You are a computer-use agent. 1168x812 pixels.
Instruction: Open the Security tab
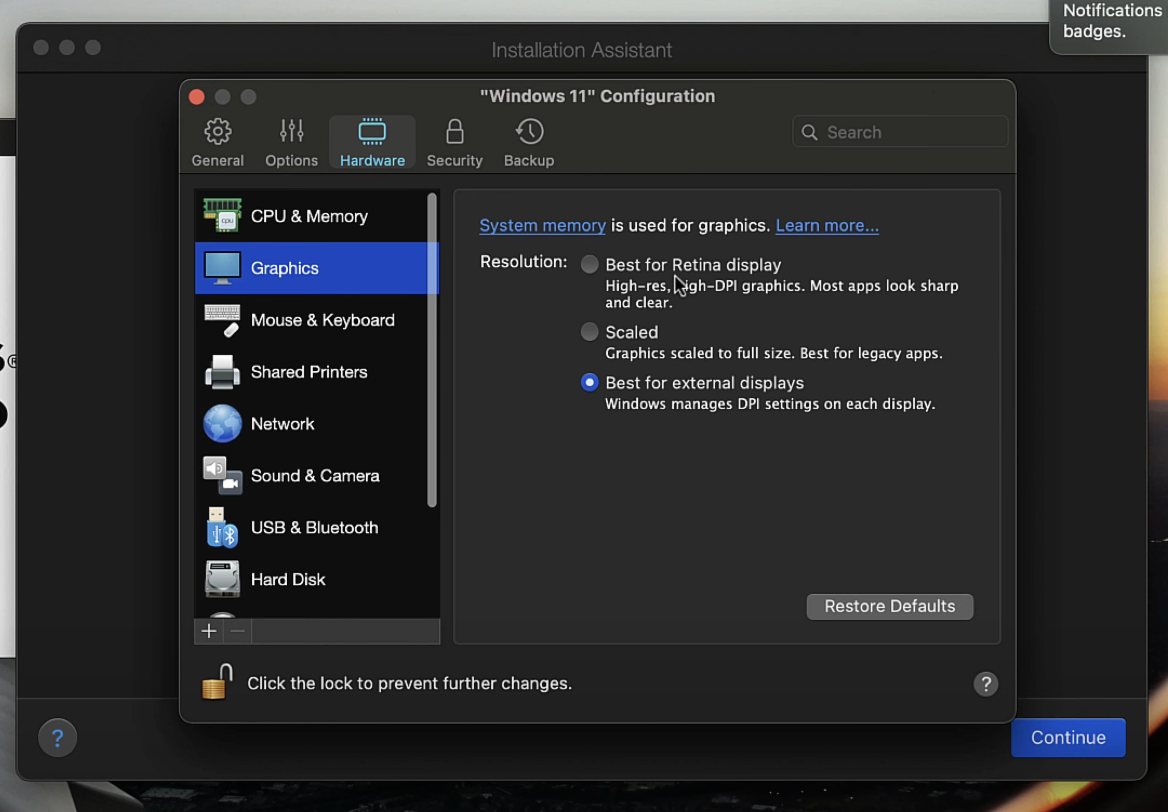454,142
